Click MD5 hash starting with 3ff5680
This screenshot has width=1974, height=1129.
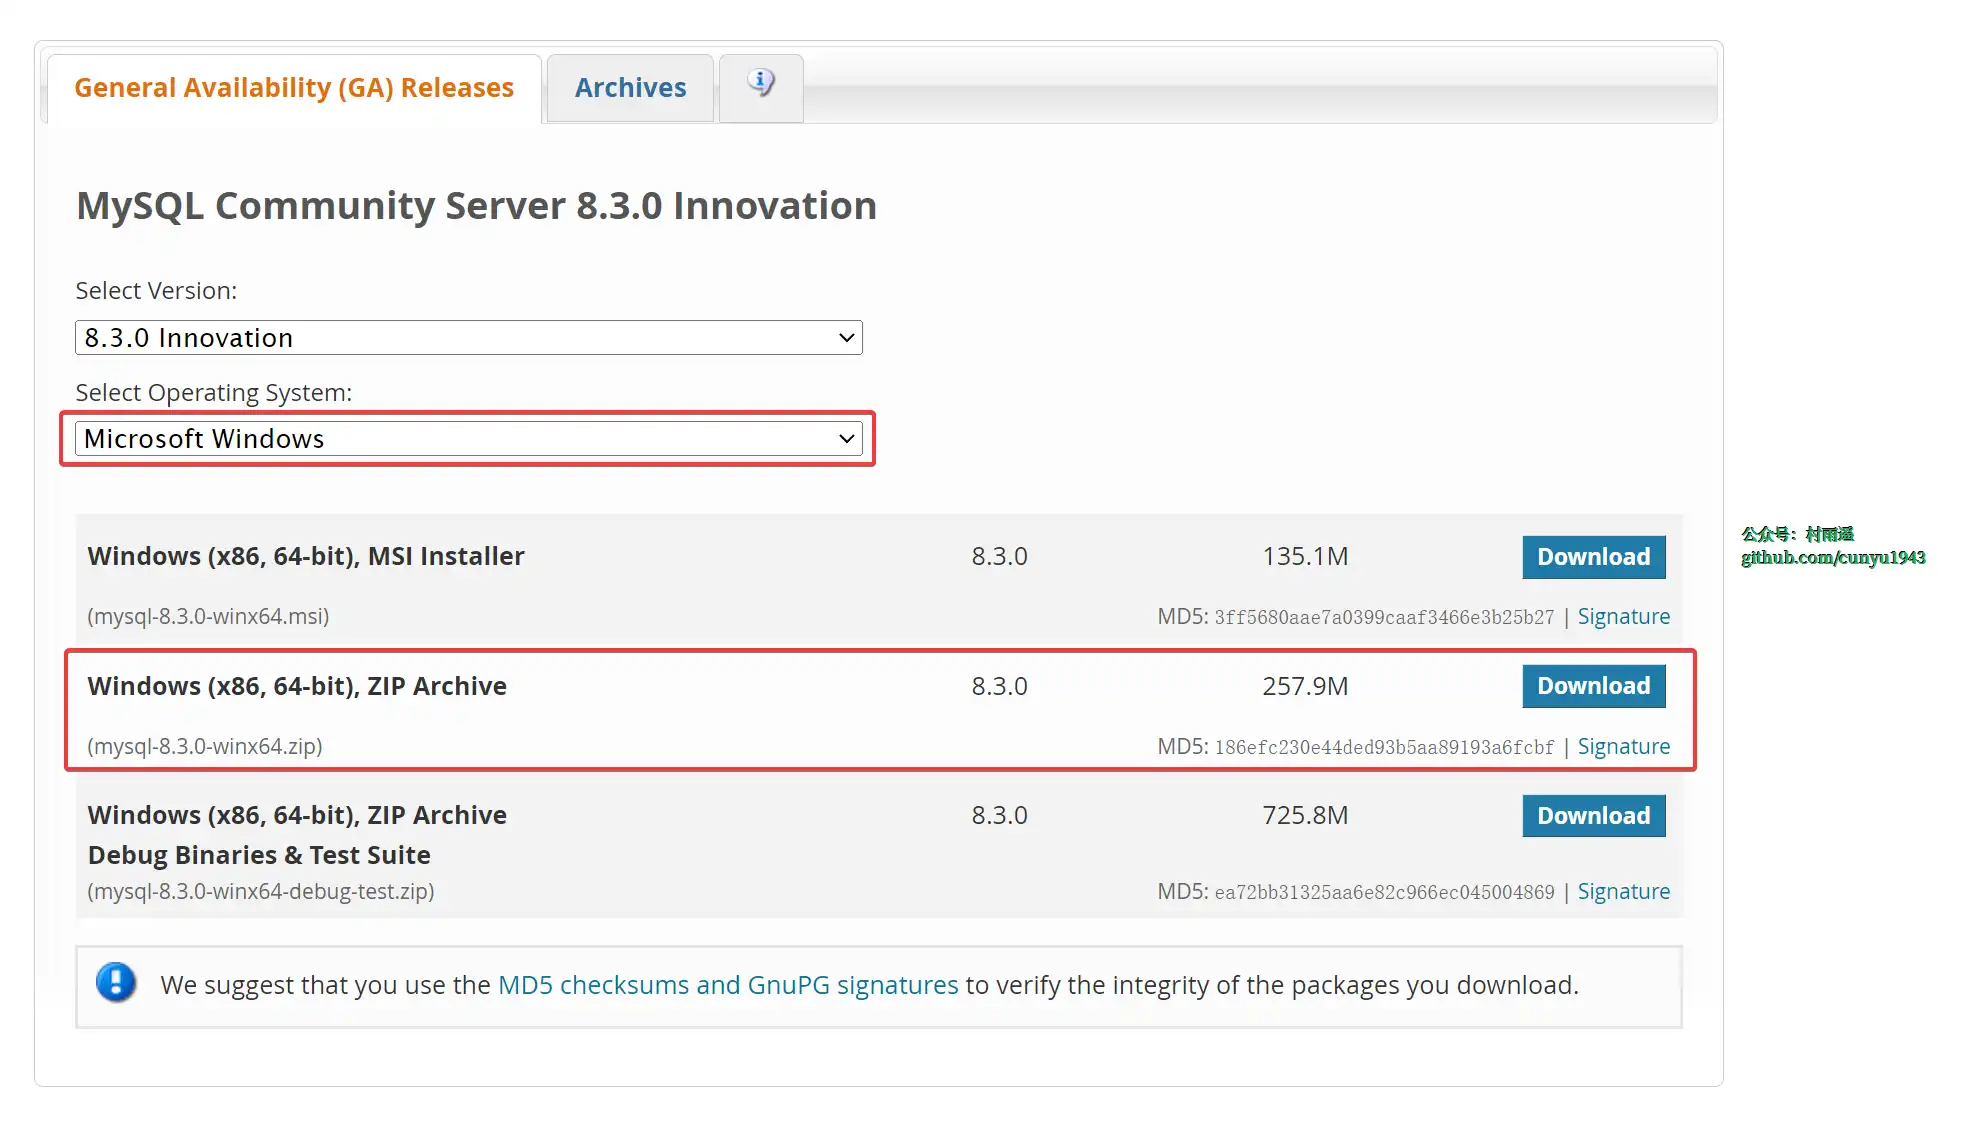click(1384, 618)
